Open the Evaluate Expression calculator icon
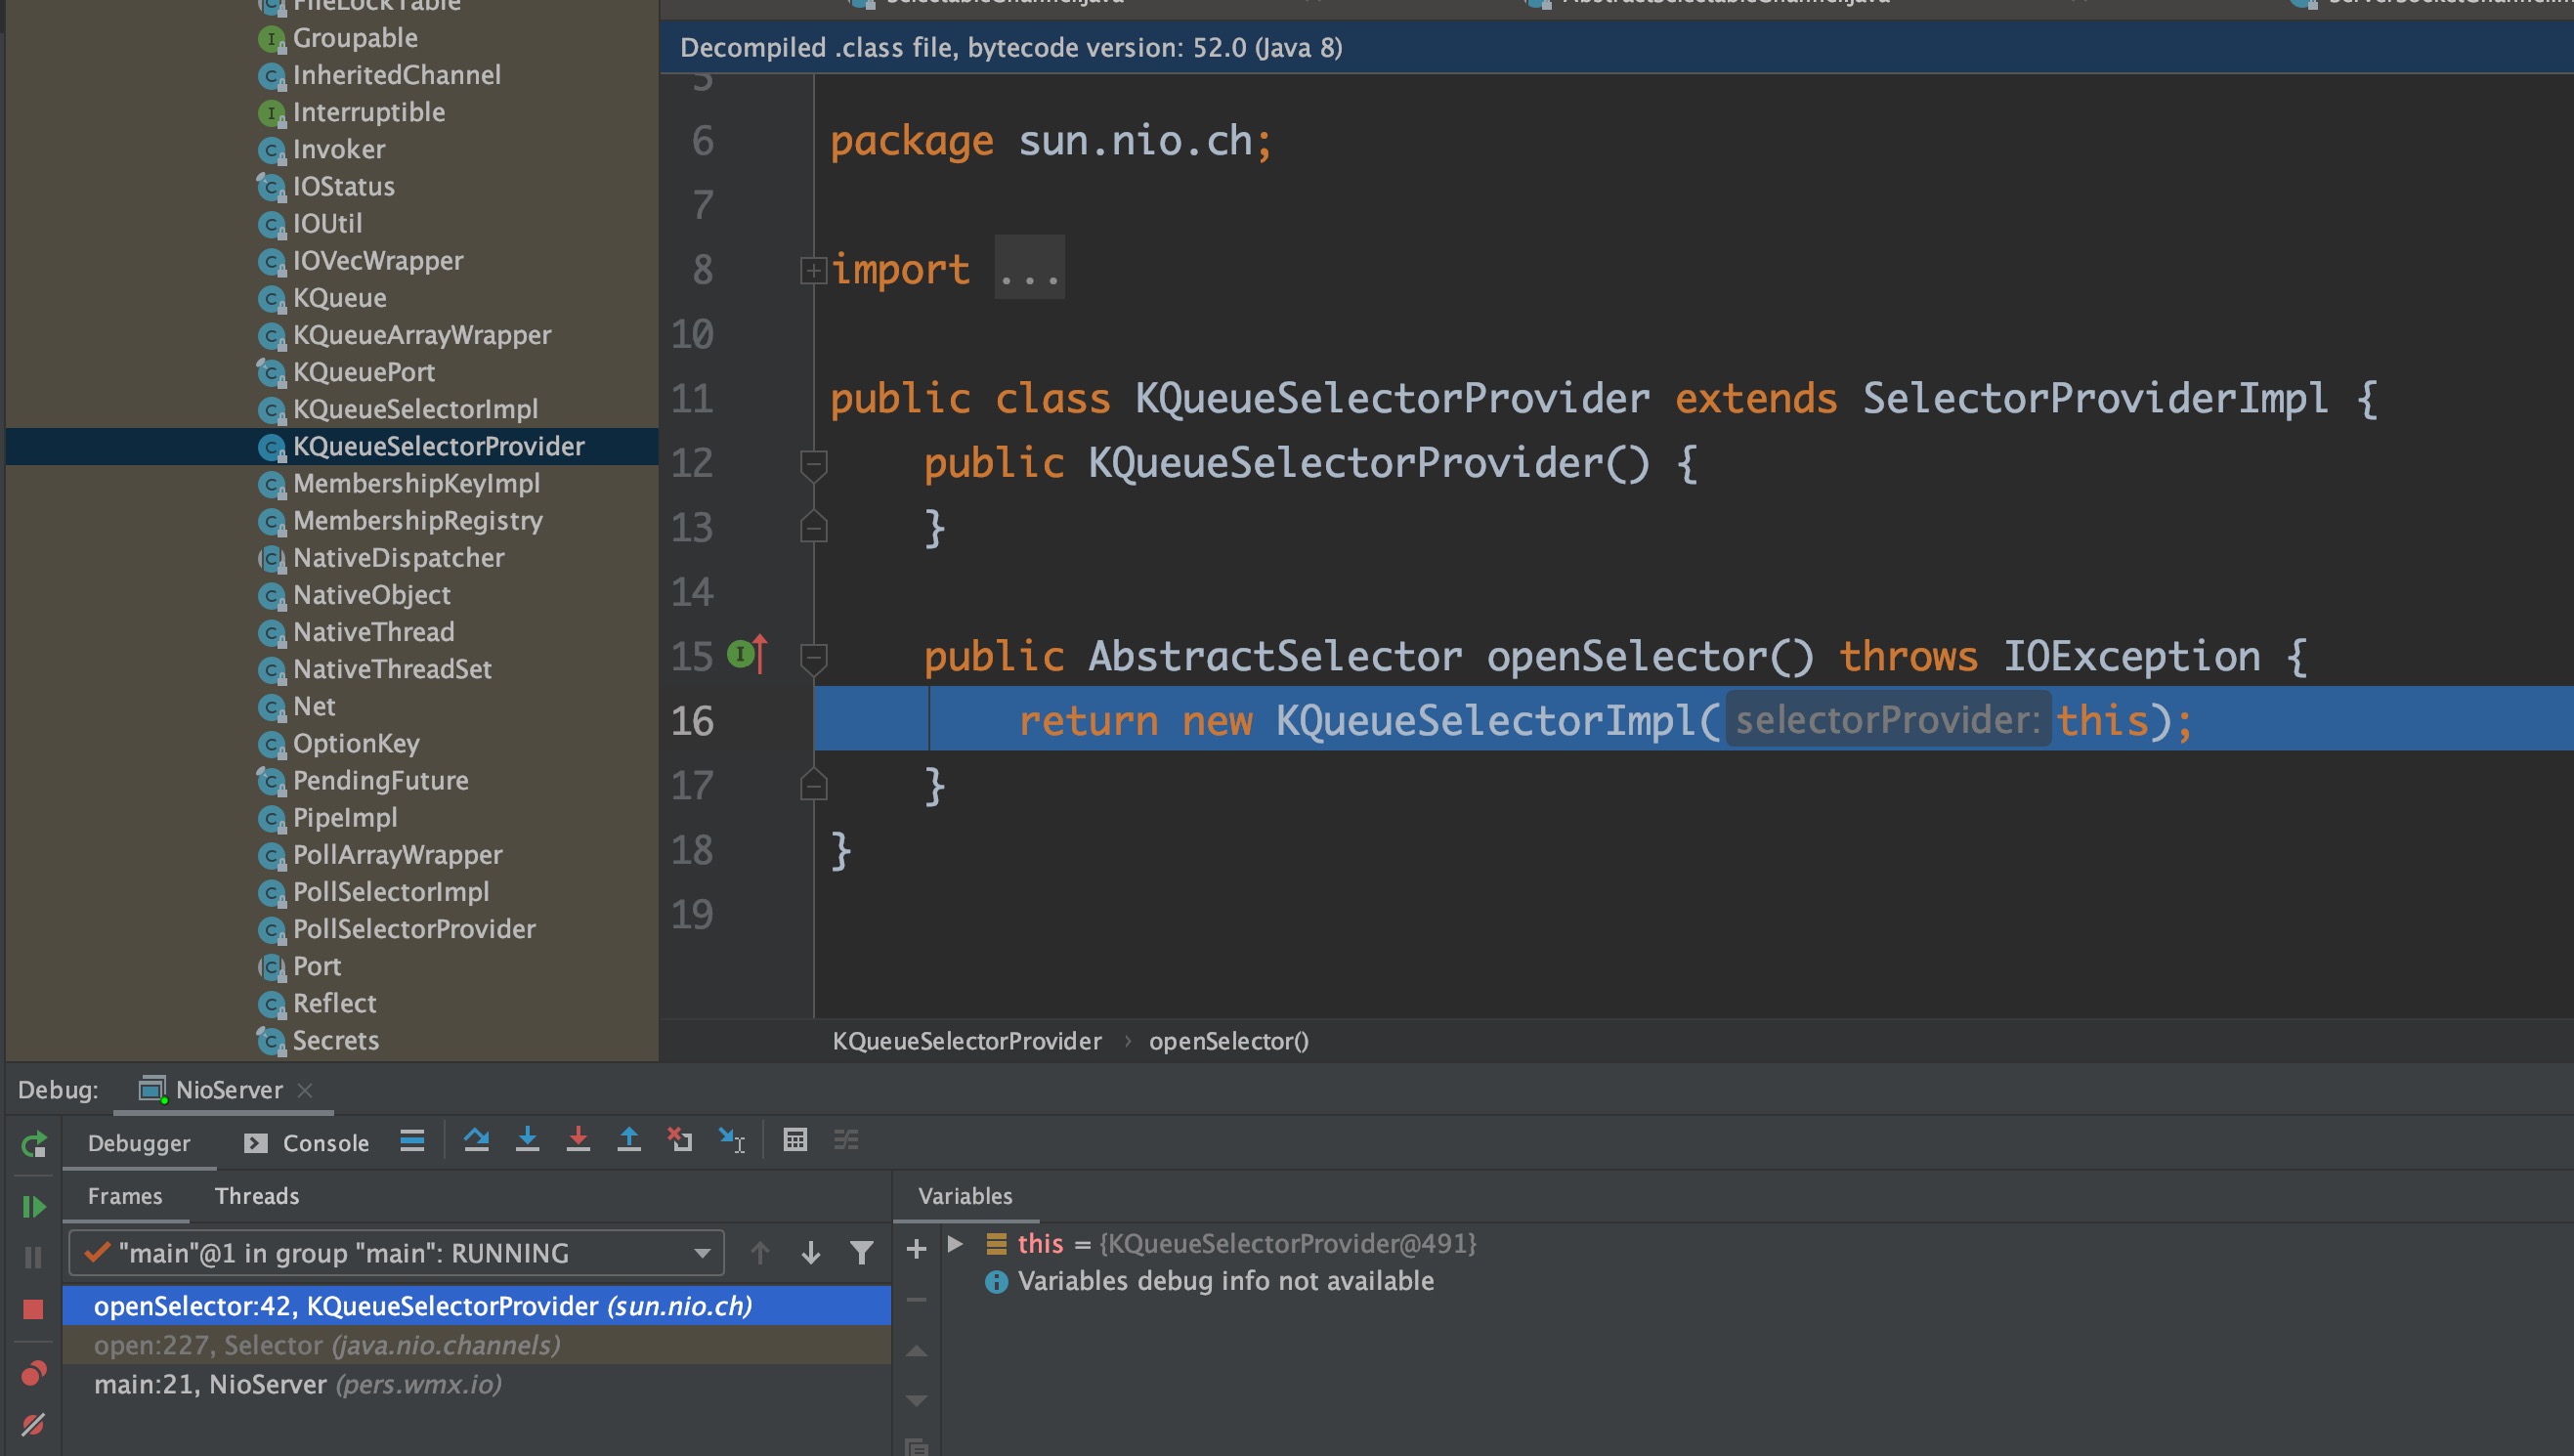 (795, 1140)
